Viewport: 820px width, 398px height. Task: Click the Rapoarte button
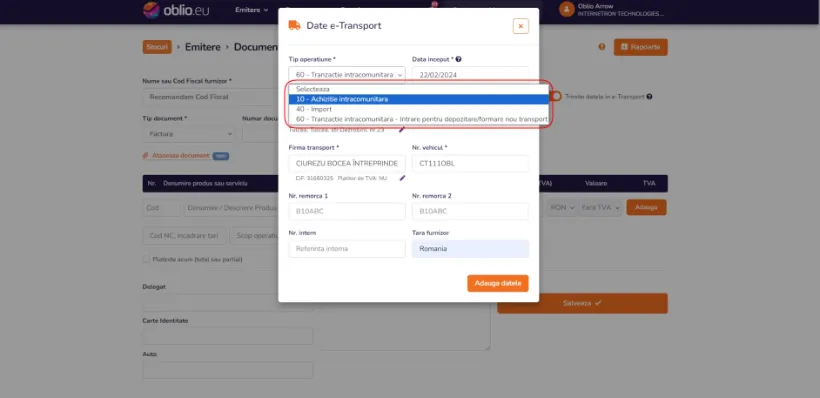tap(641, 47)
